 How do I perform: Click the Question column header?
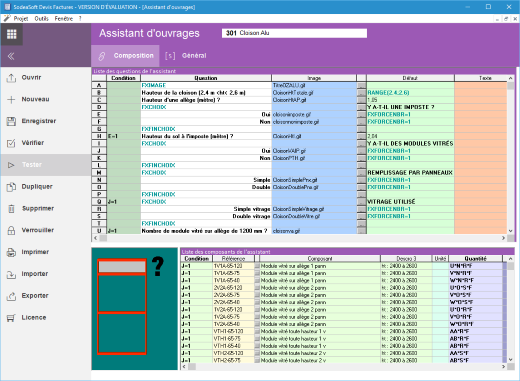click(x=206, y=78)
